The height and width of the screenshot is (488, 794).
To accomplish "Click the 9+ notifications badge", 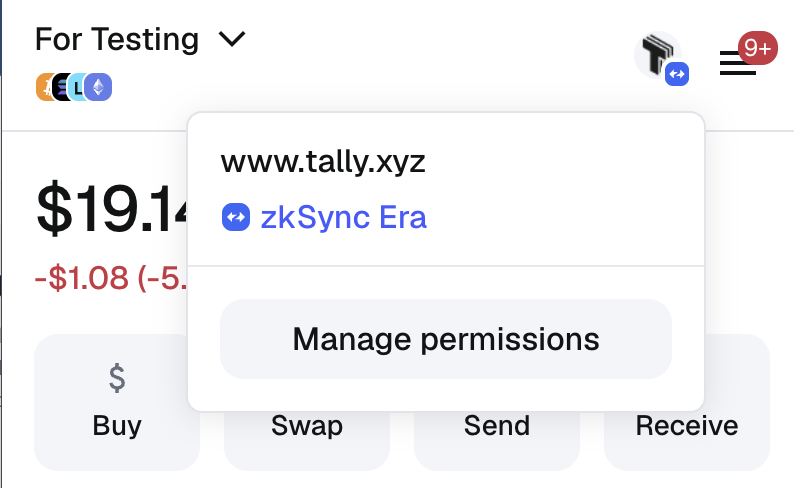I will pyautogui.click(x=757, y=47).
